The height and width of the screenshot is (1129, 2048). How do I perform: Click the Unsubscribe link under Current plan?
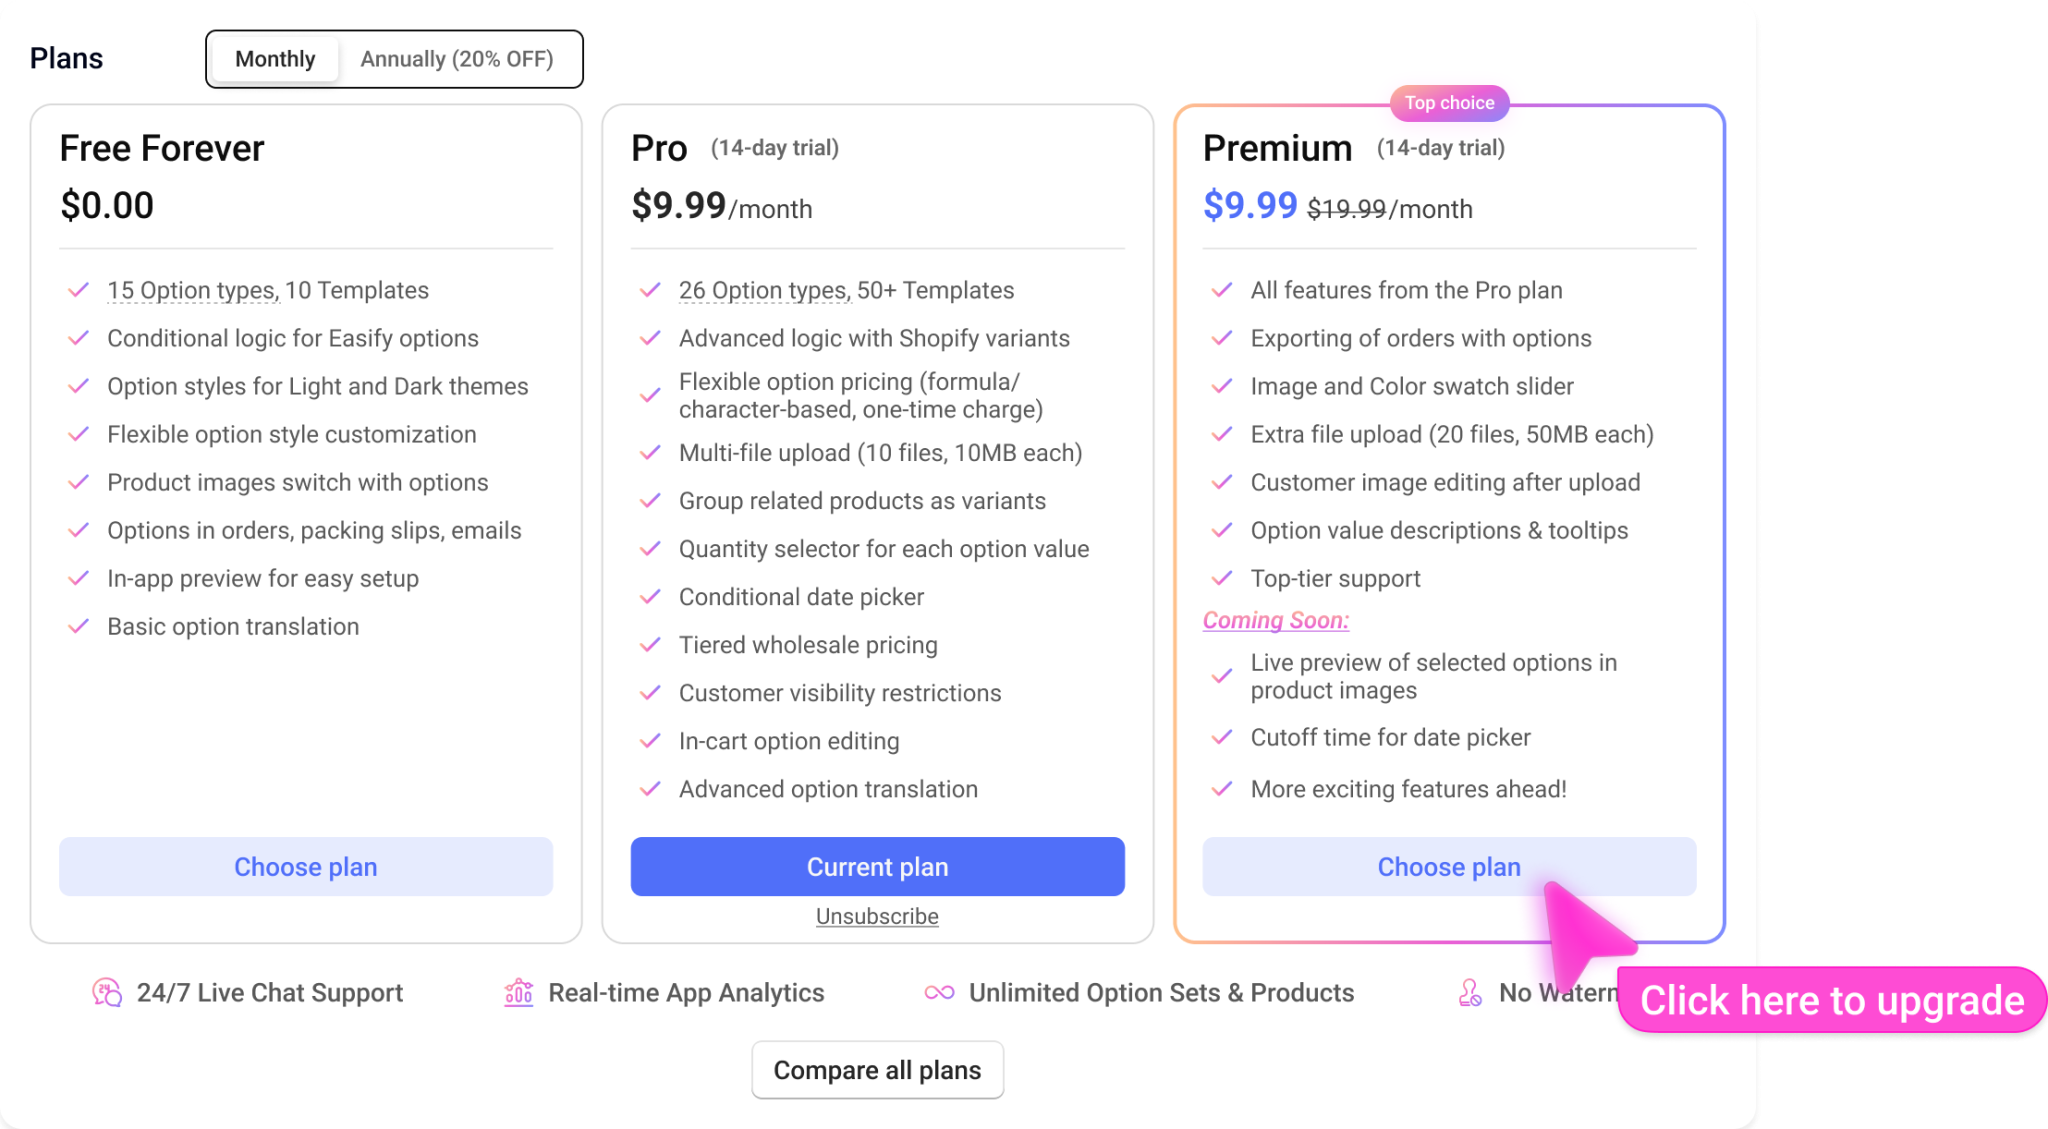[x=877, y=915]
